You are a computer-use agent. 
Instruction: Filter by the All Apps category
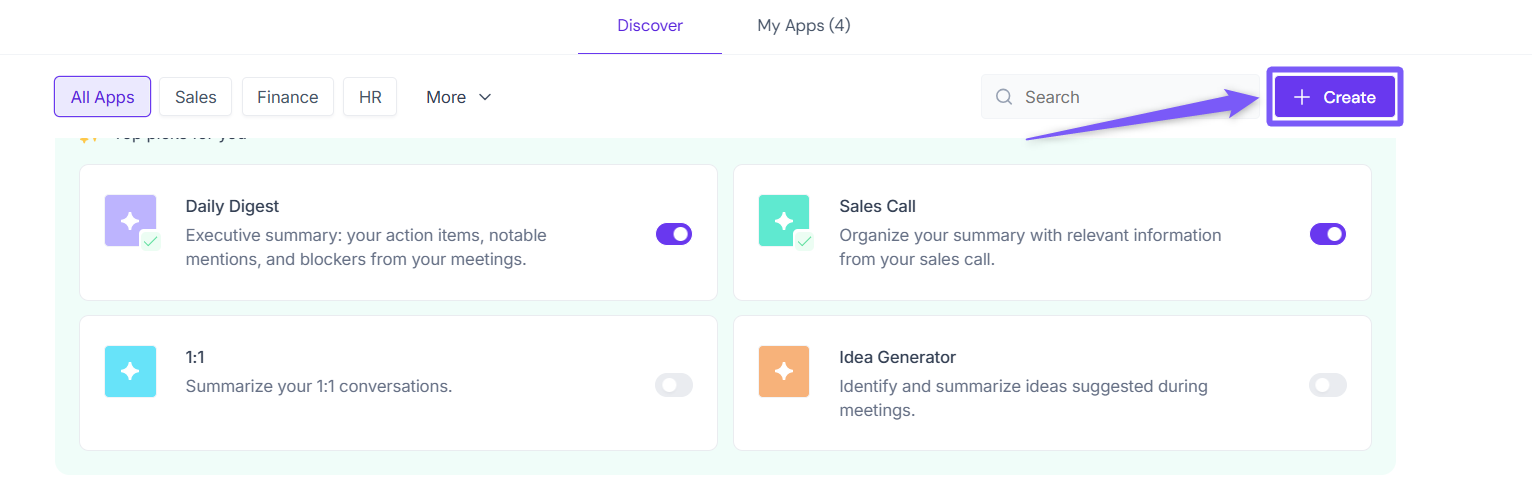point(102,97)
